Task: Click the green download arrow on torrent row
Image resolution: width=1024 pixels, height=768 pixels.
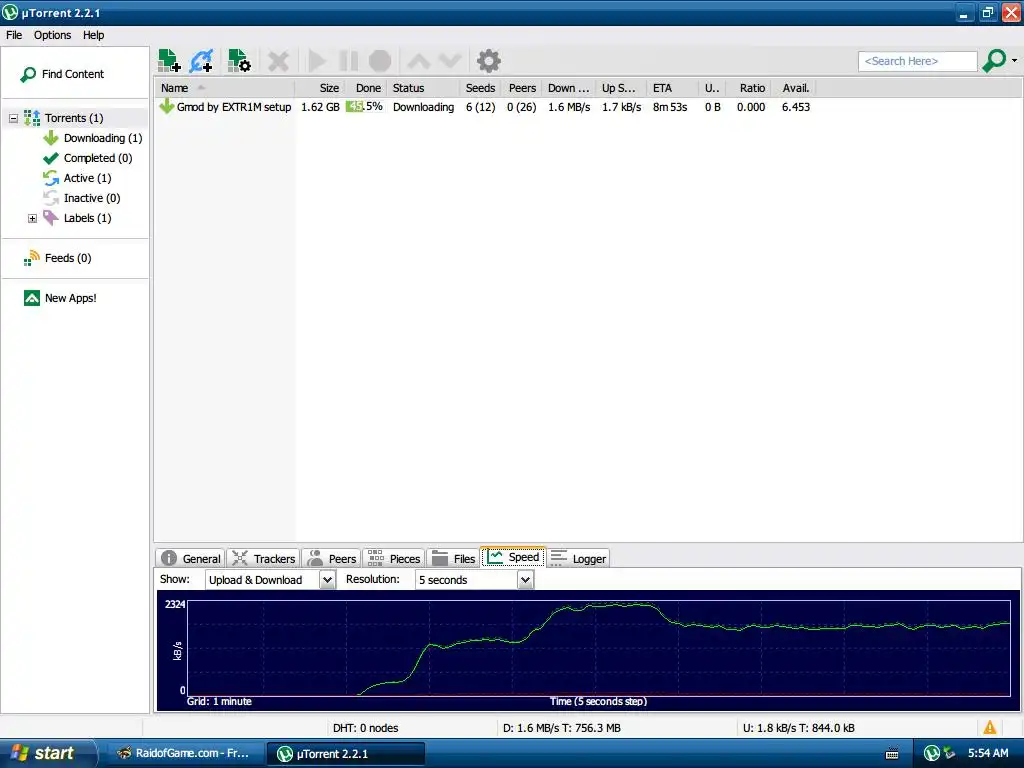Action: [x=166, y=106]
